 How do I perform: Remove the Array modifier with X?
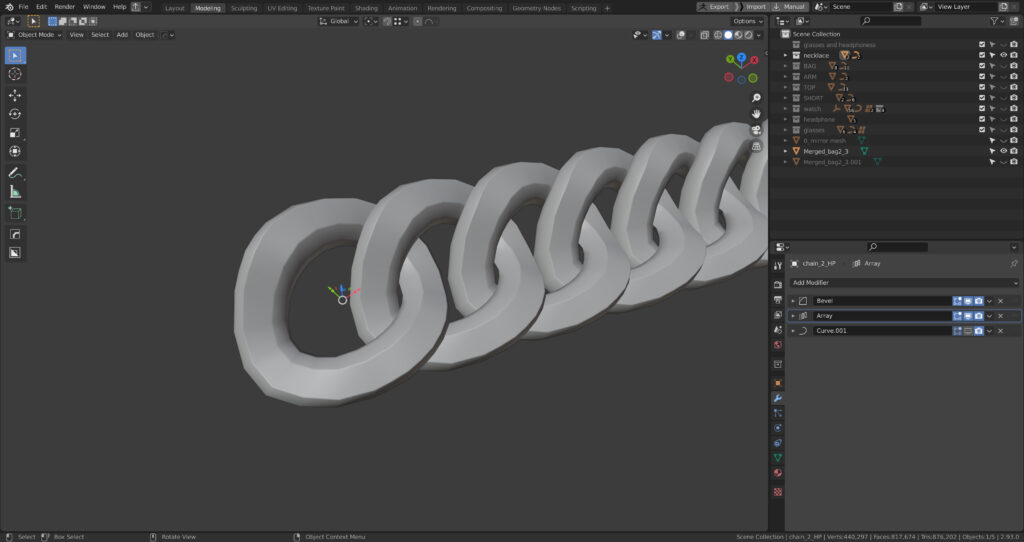coord(1000,316)
